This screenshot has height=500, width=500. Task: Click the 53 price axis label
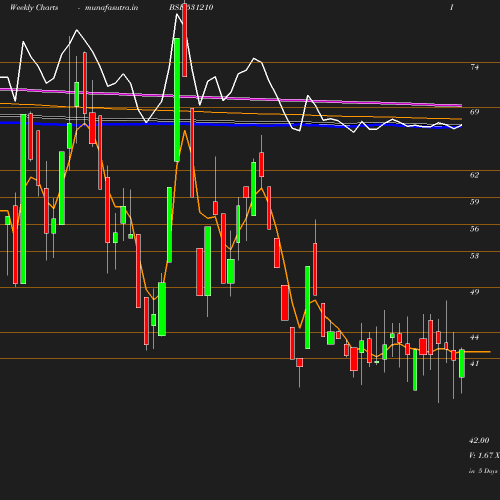point(475,256)
